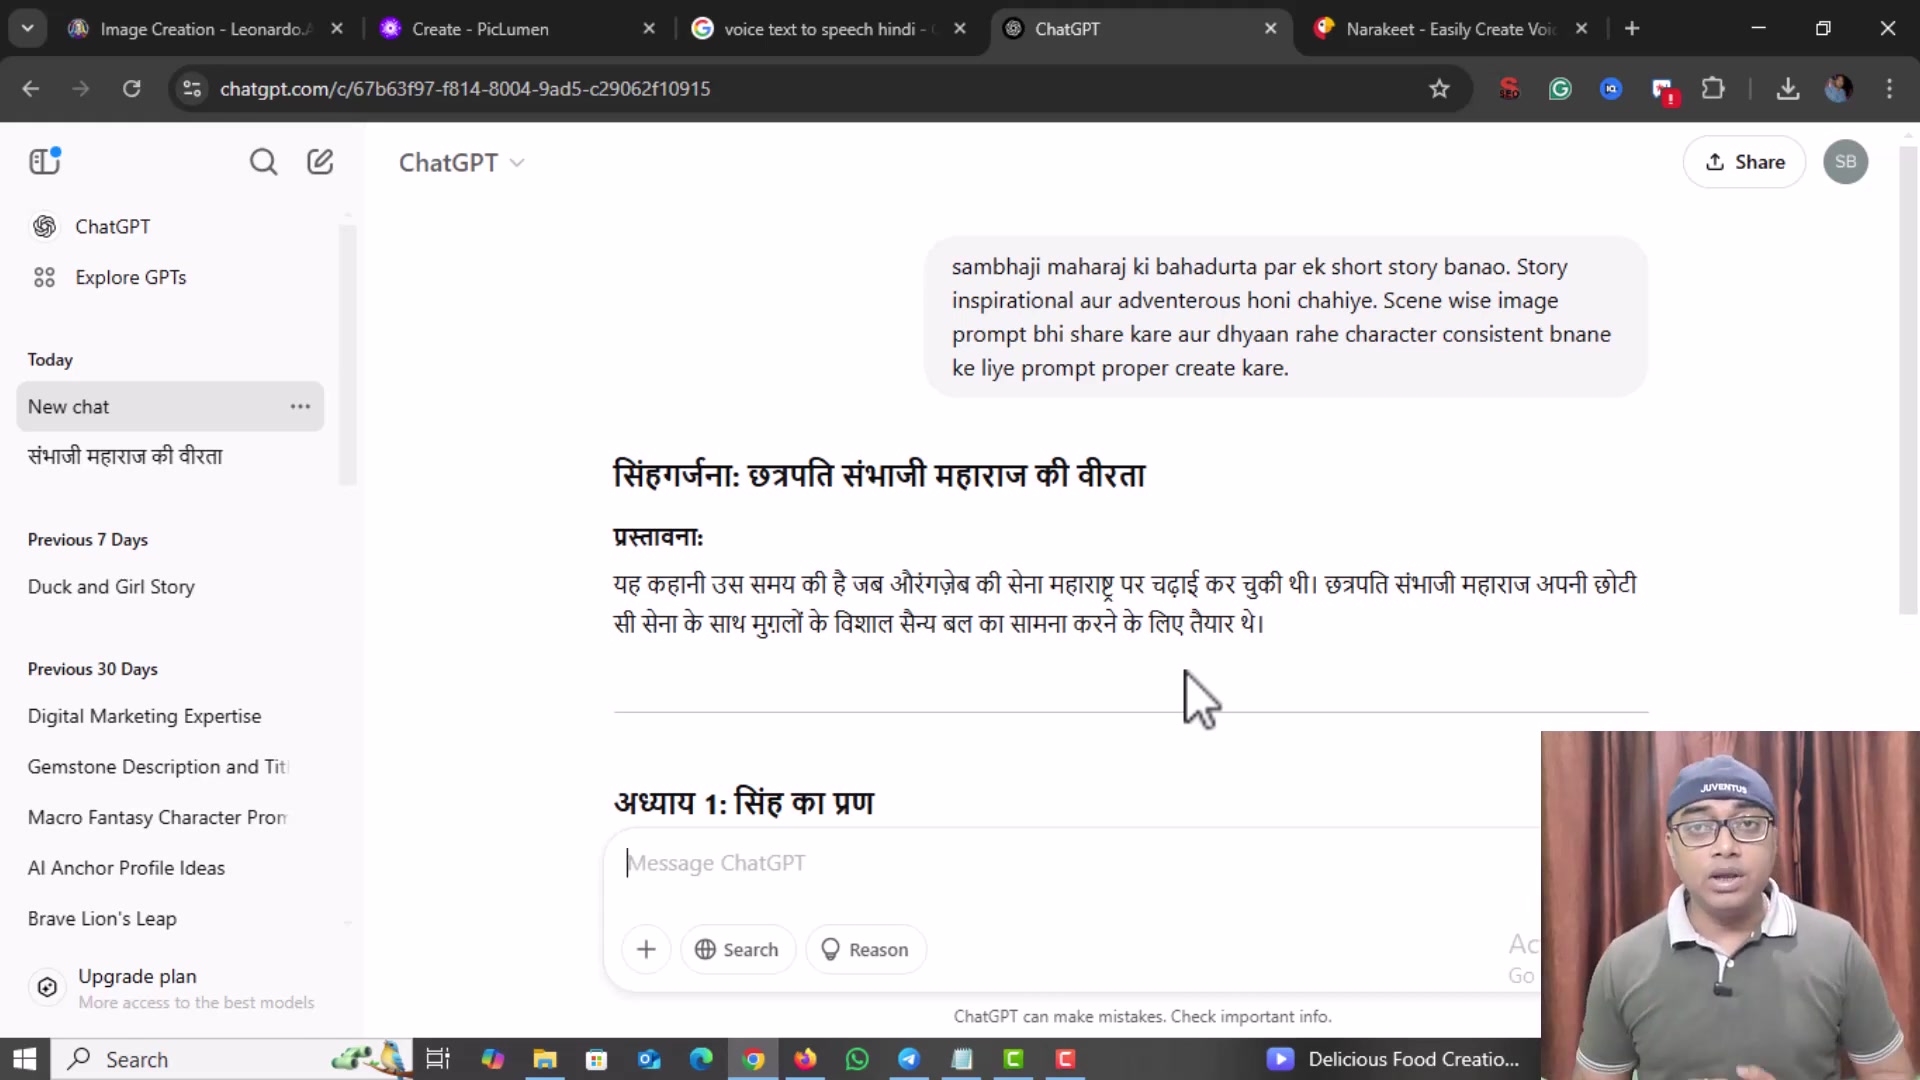Click the sidebar history scrollbar
The width and height of the screenshot is (1920, 1080).
point(347,355)
